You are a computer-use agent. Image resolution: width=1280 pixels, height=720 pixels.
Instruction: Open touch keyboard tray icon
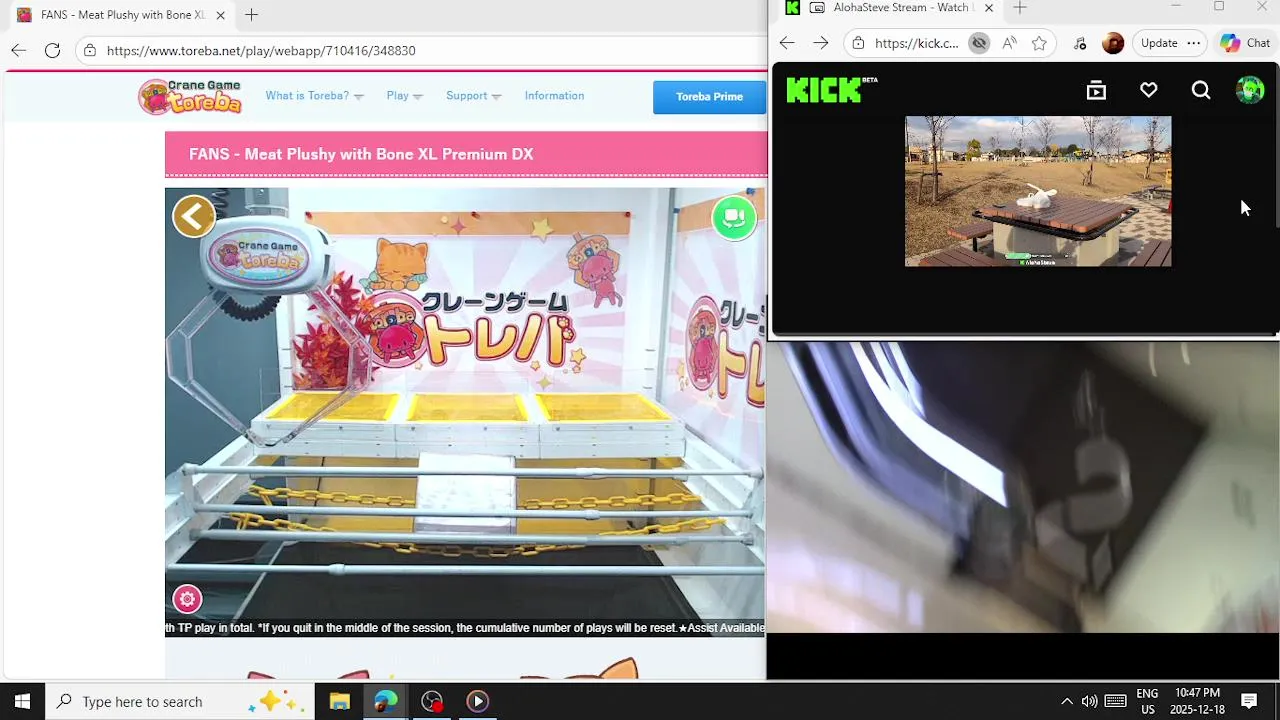click(x=1116, y=701)
